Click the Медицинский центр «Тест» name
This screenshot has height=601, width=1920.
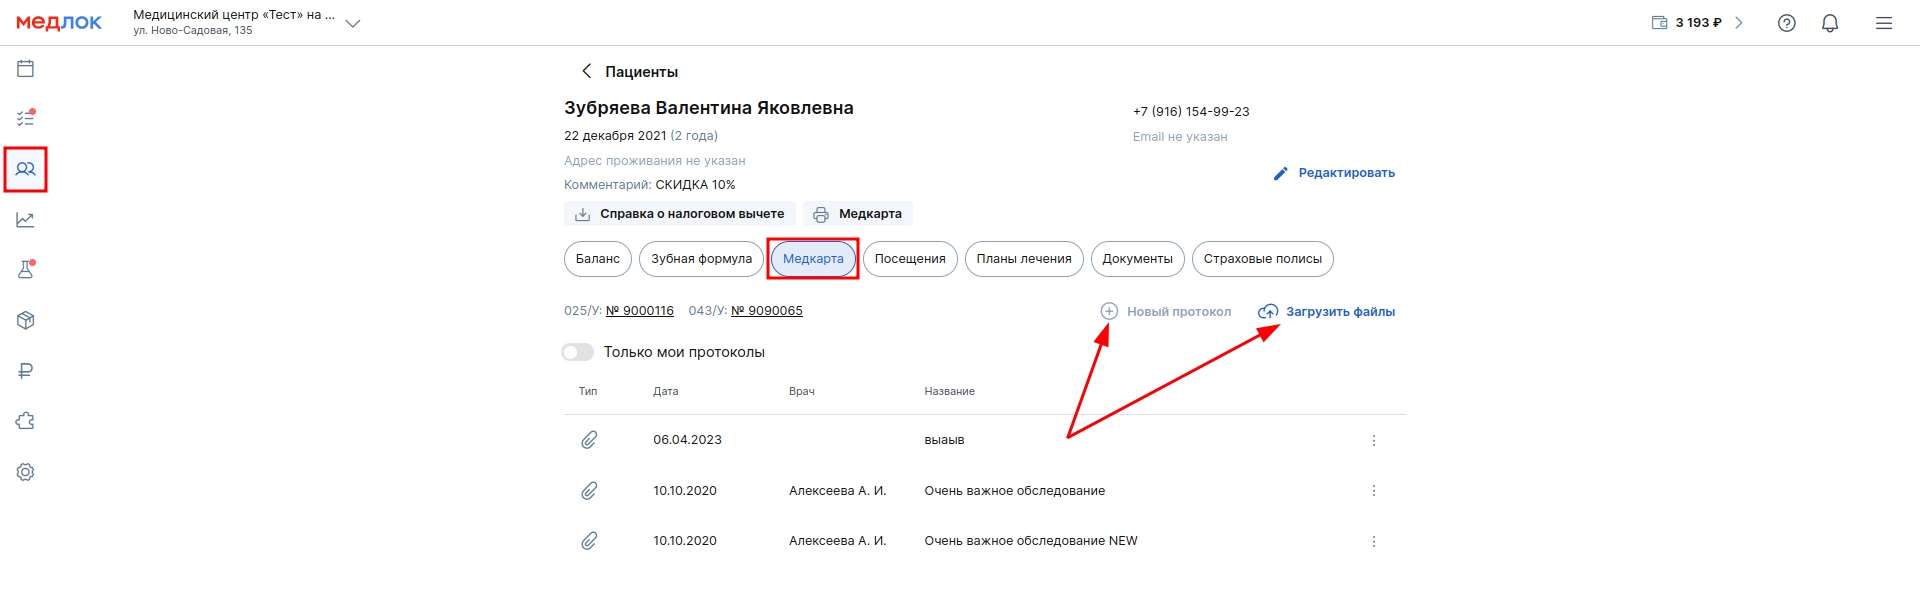pos(234,15)
